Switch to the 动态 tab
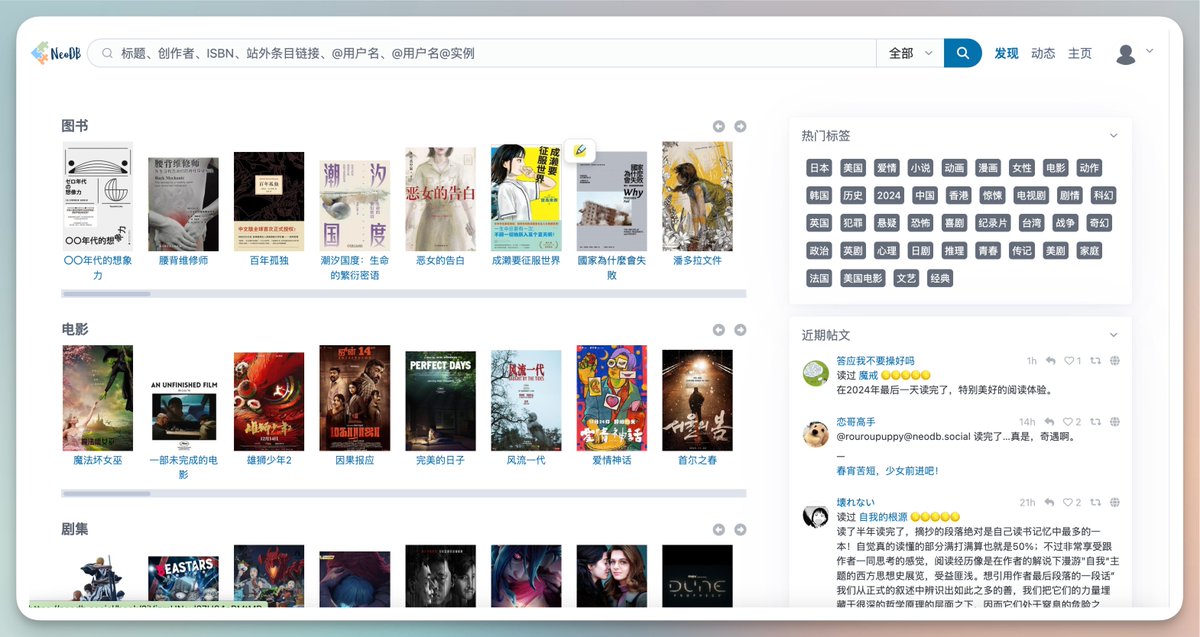The image size is (1200, 637). tap(1043, 53)
